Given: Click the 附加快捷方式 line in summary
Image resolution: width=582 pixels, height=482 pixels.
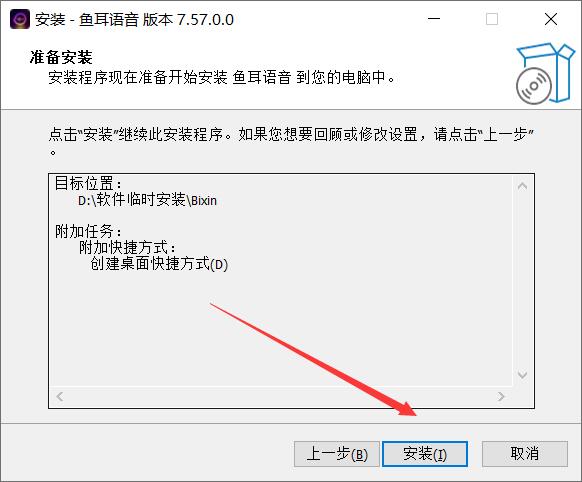Looking at the screenshot, I should (x=127, y=247).
